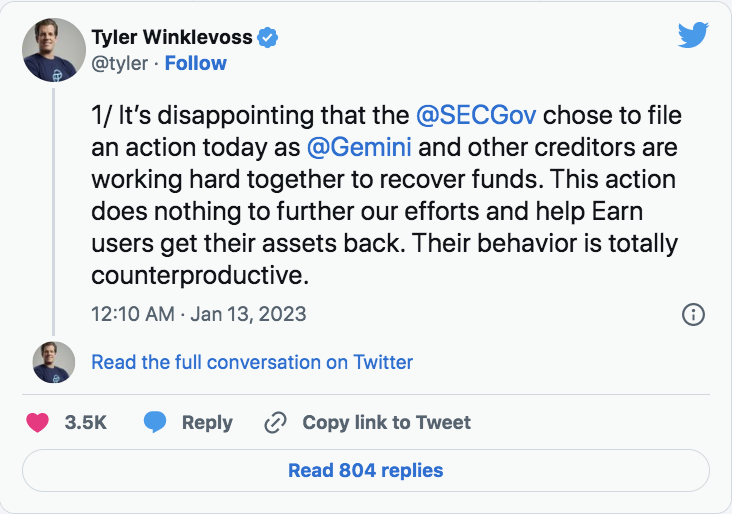Screen dimensions: 732x514
Task: Click the blue verified badge
Action: click(x=268, y=38)
